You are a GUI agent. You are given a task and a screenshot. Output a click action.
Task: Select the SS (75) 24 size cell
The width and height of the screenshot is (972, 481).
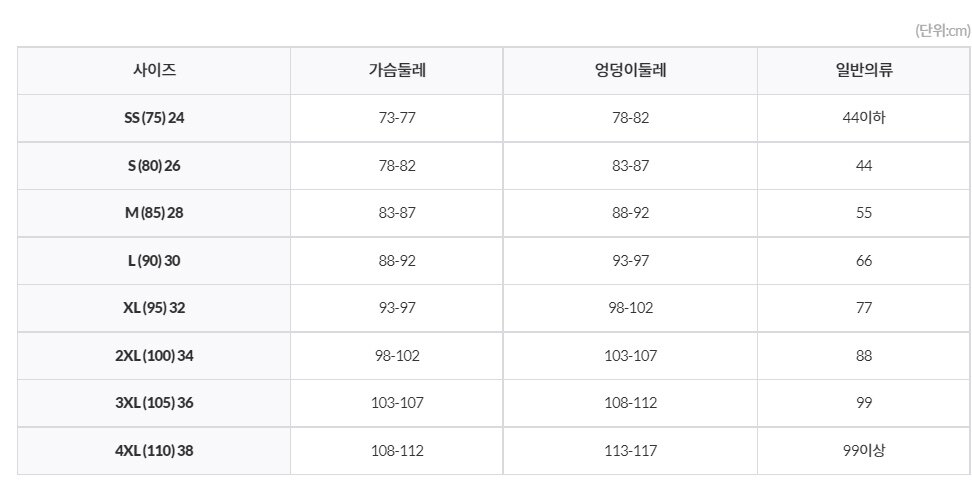[x=154, y=118]
